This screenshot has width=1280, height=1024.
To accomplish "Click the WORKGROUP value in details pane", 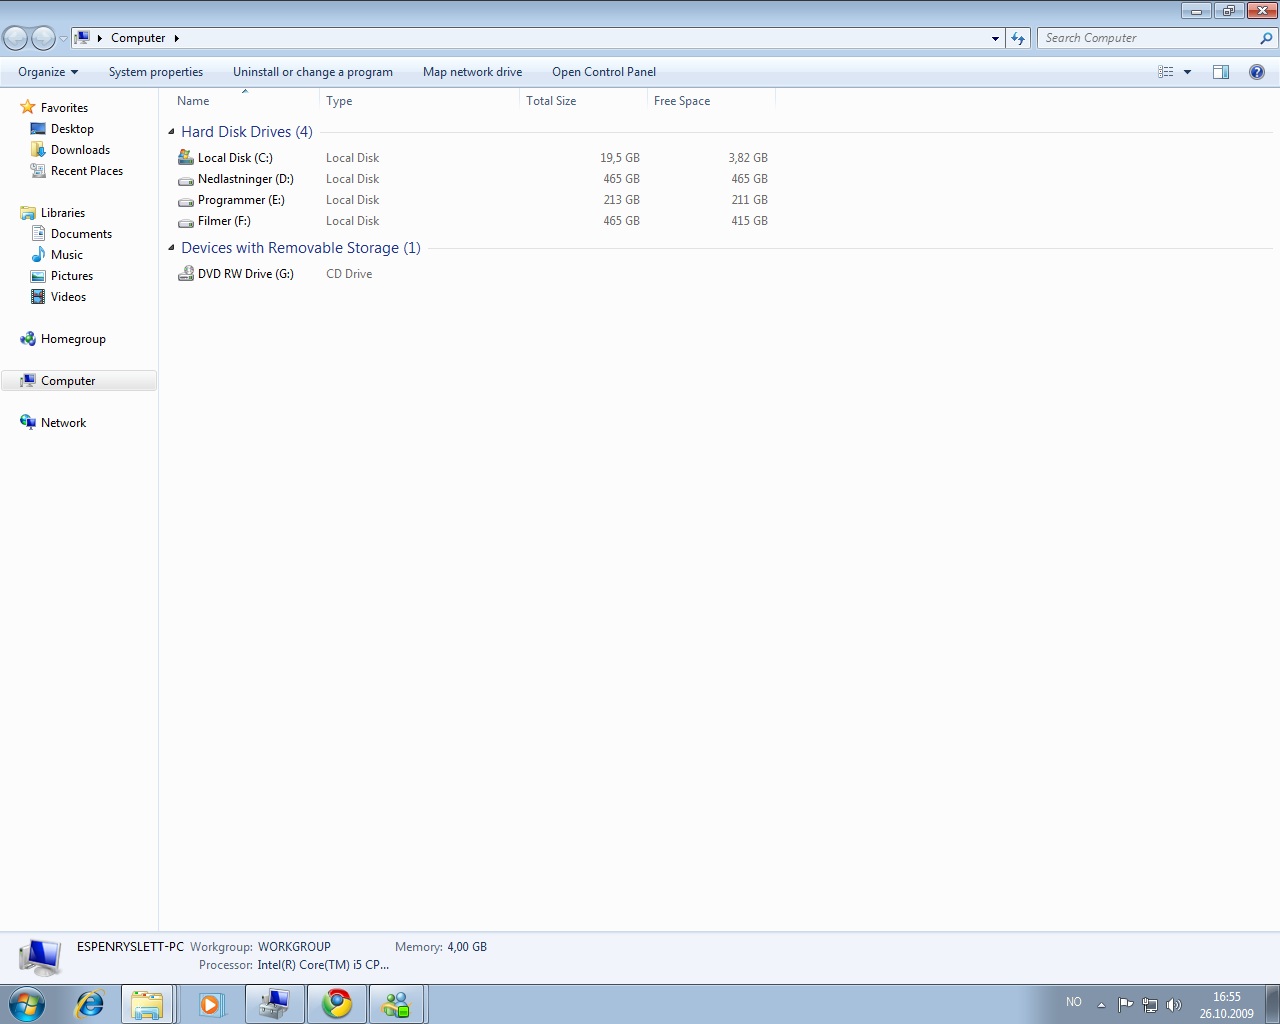I will tap(294, 947).
